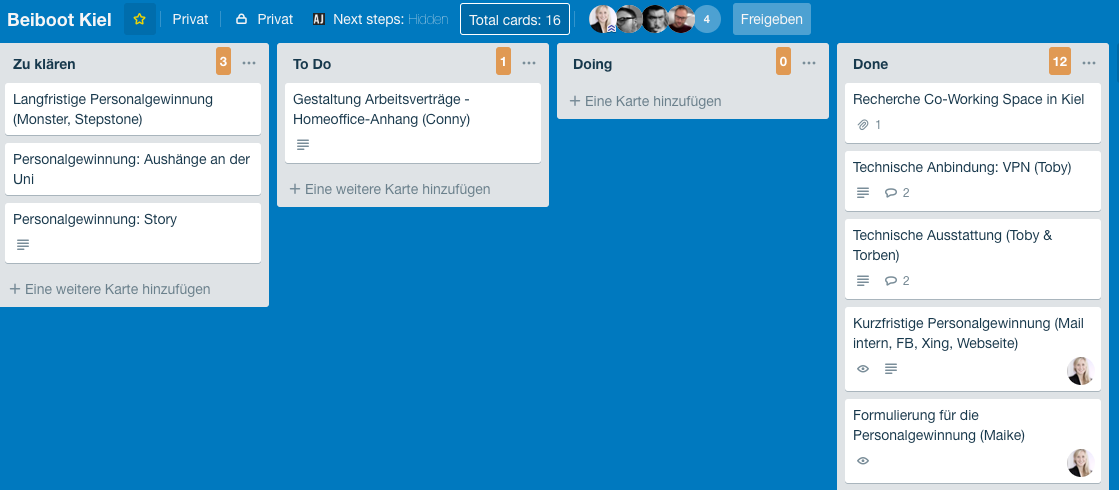Click the lock icon for board visibility

coord(241,20)
